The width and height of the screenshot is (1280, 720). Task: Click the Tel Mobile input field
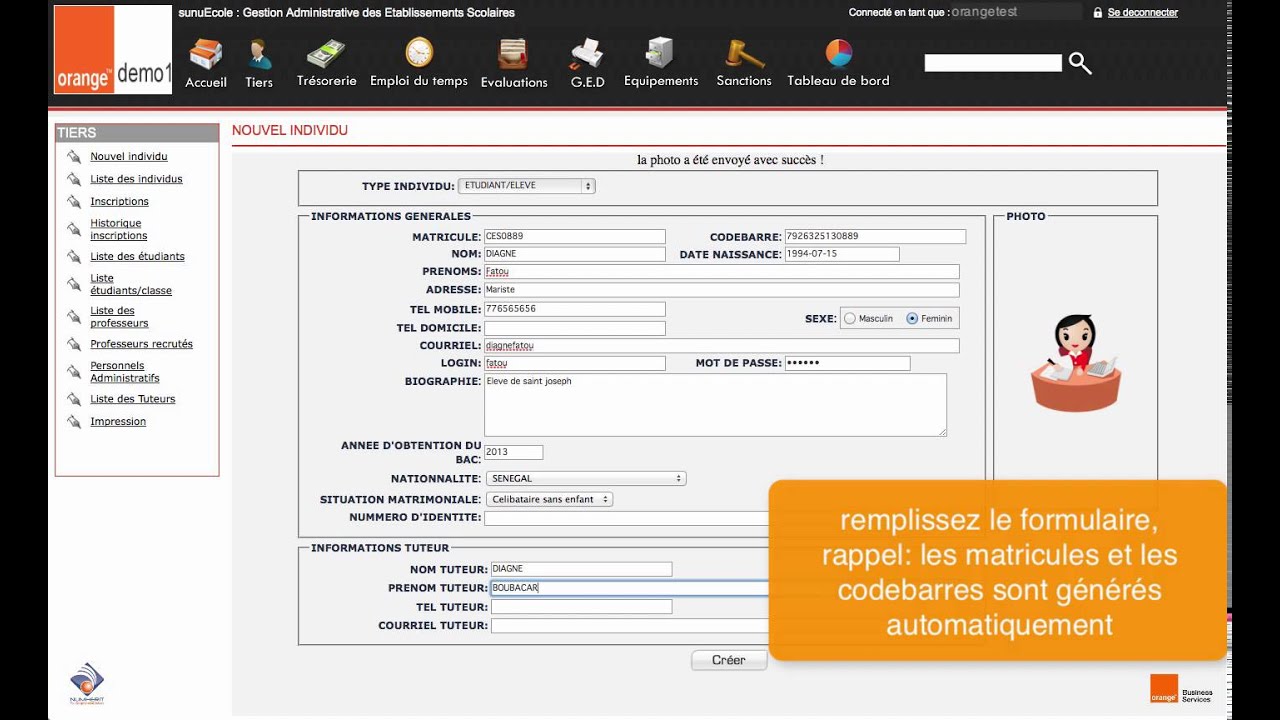point(574,309)
